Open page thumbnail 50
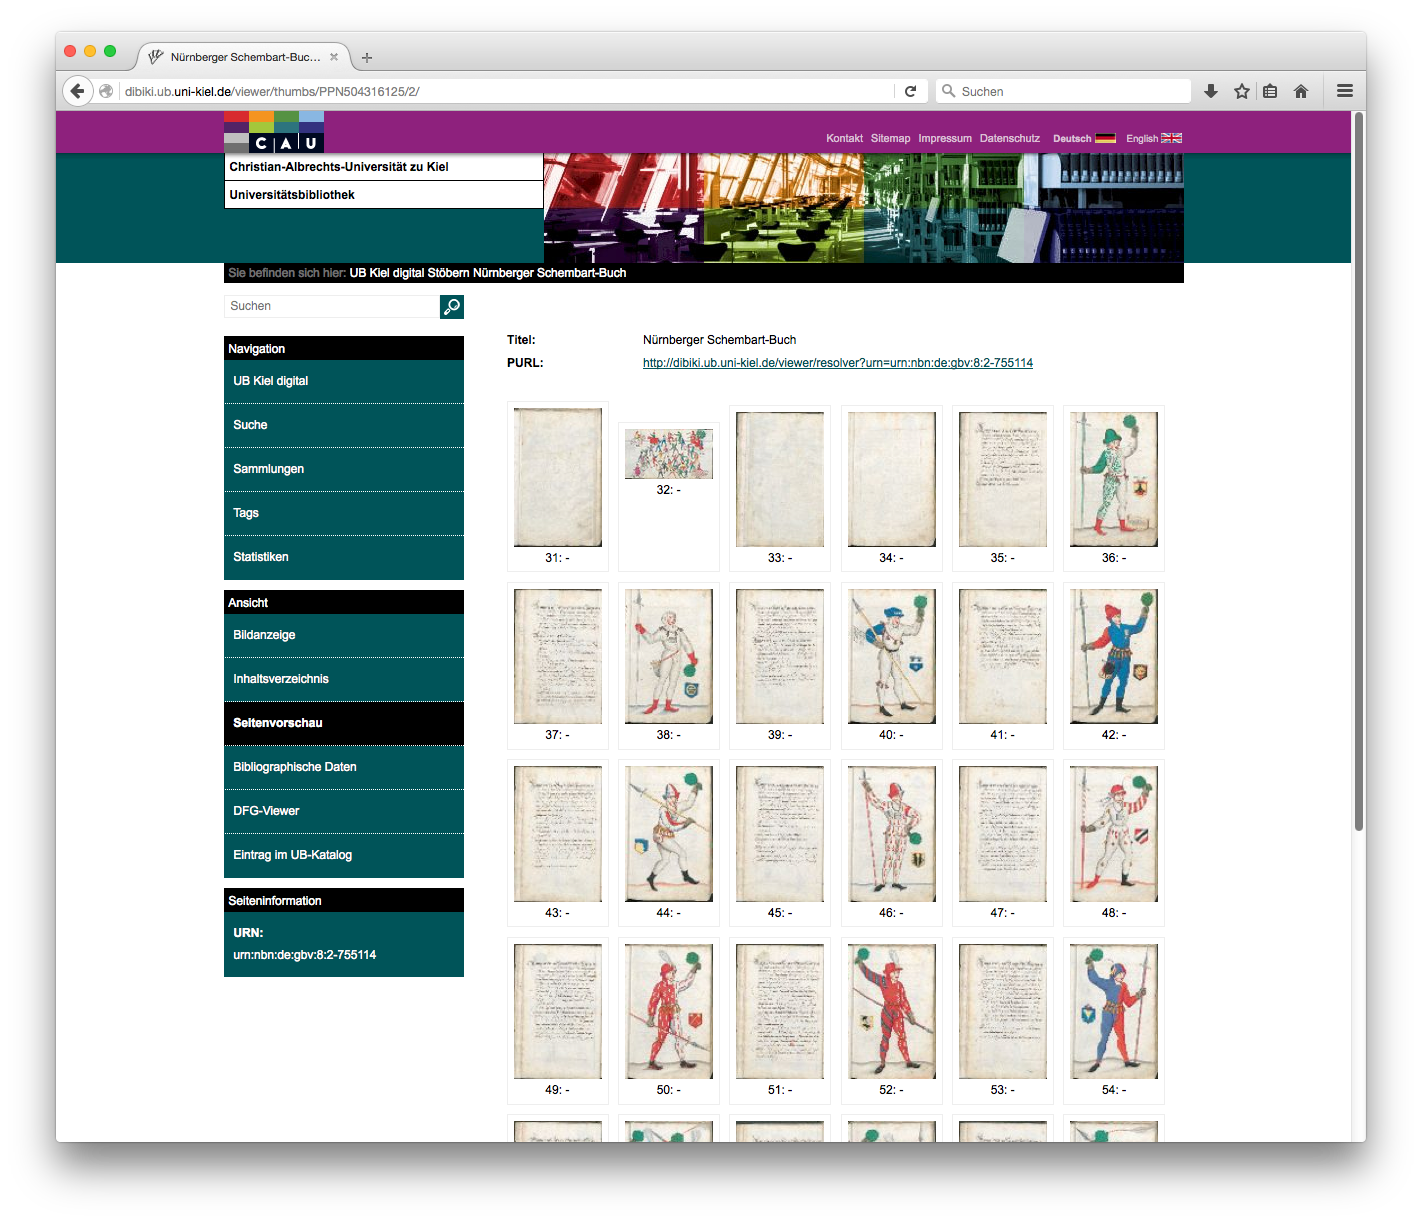The image size is (1422, 1222). (x=669, y=1011)
